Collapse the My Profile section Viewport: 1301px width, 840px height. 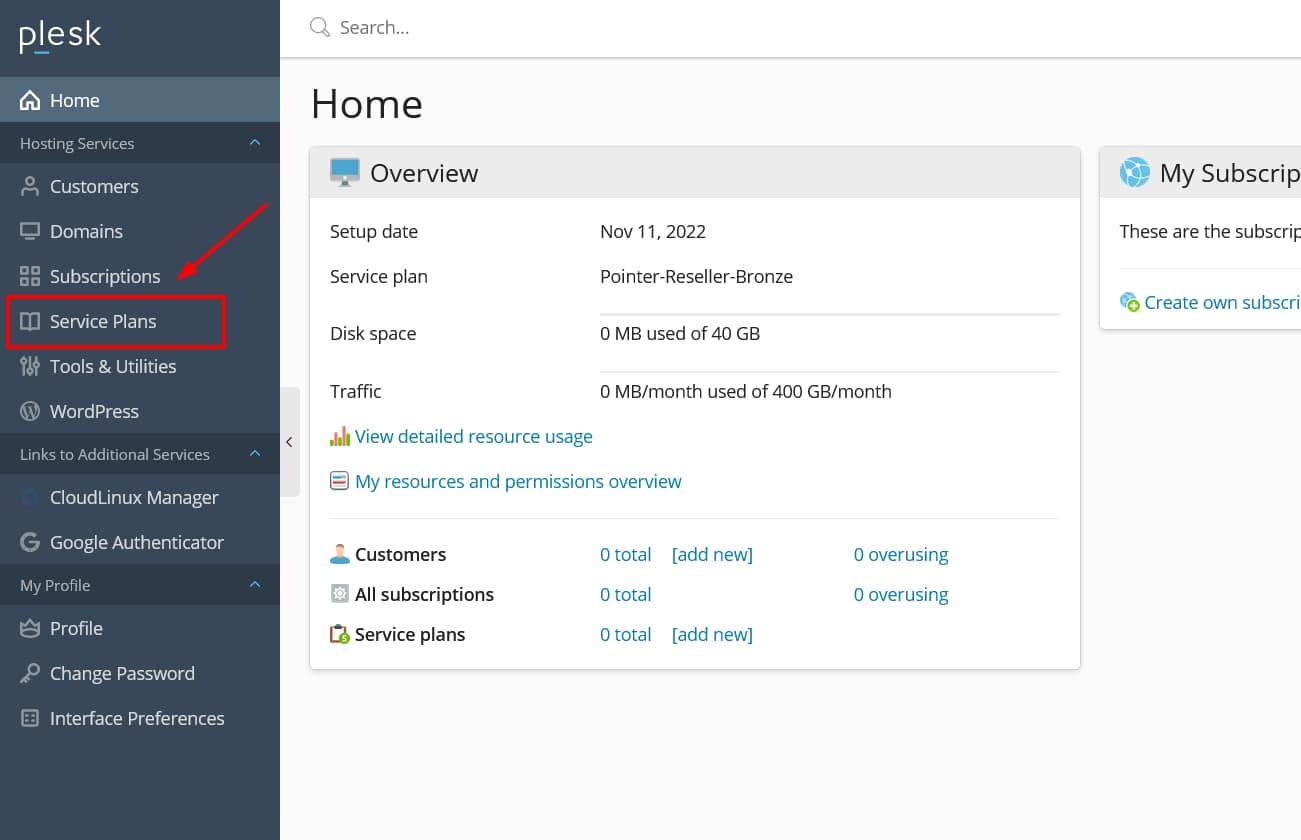coord(255,585)
